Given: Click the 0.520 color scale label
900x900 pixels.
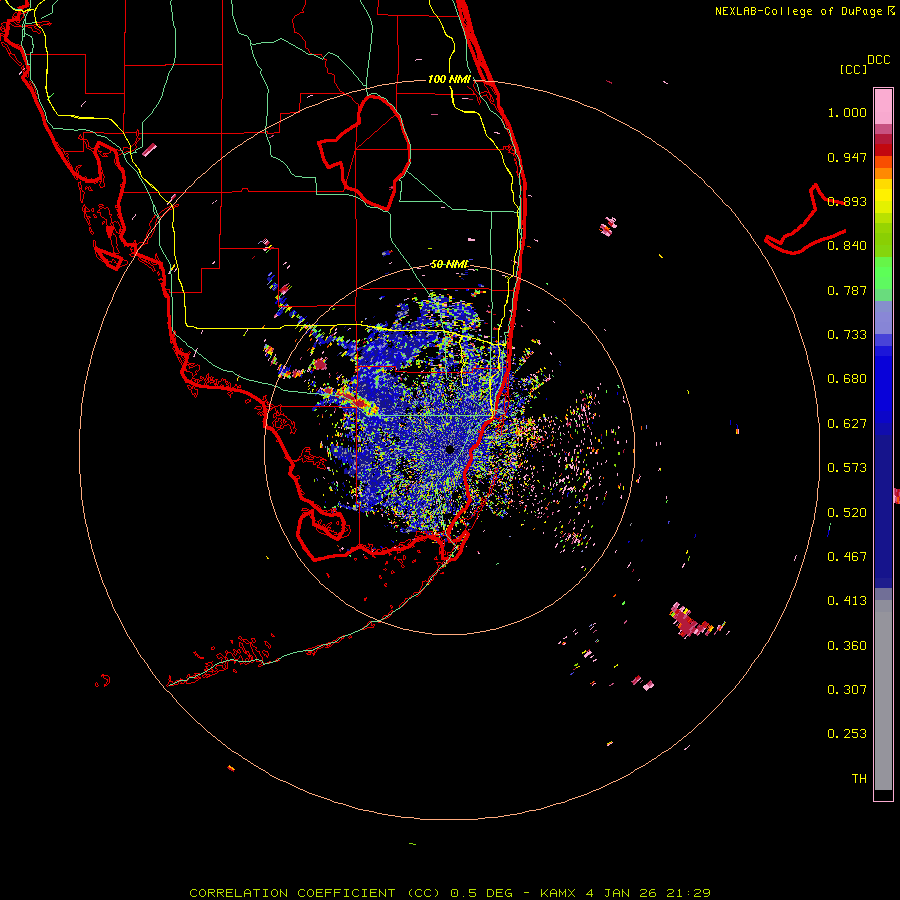Looking at the screenshot, I should tap(847, 513).
